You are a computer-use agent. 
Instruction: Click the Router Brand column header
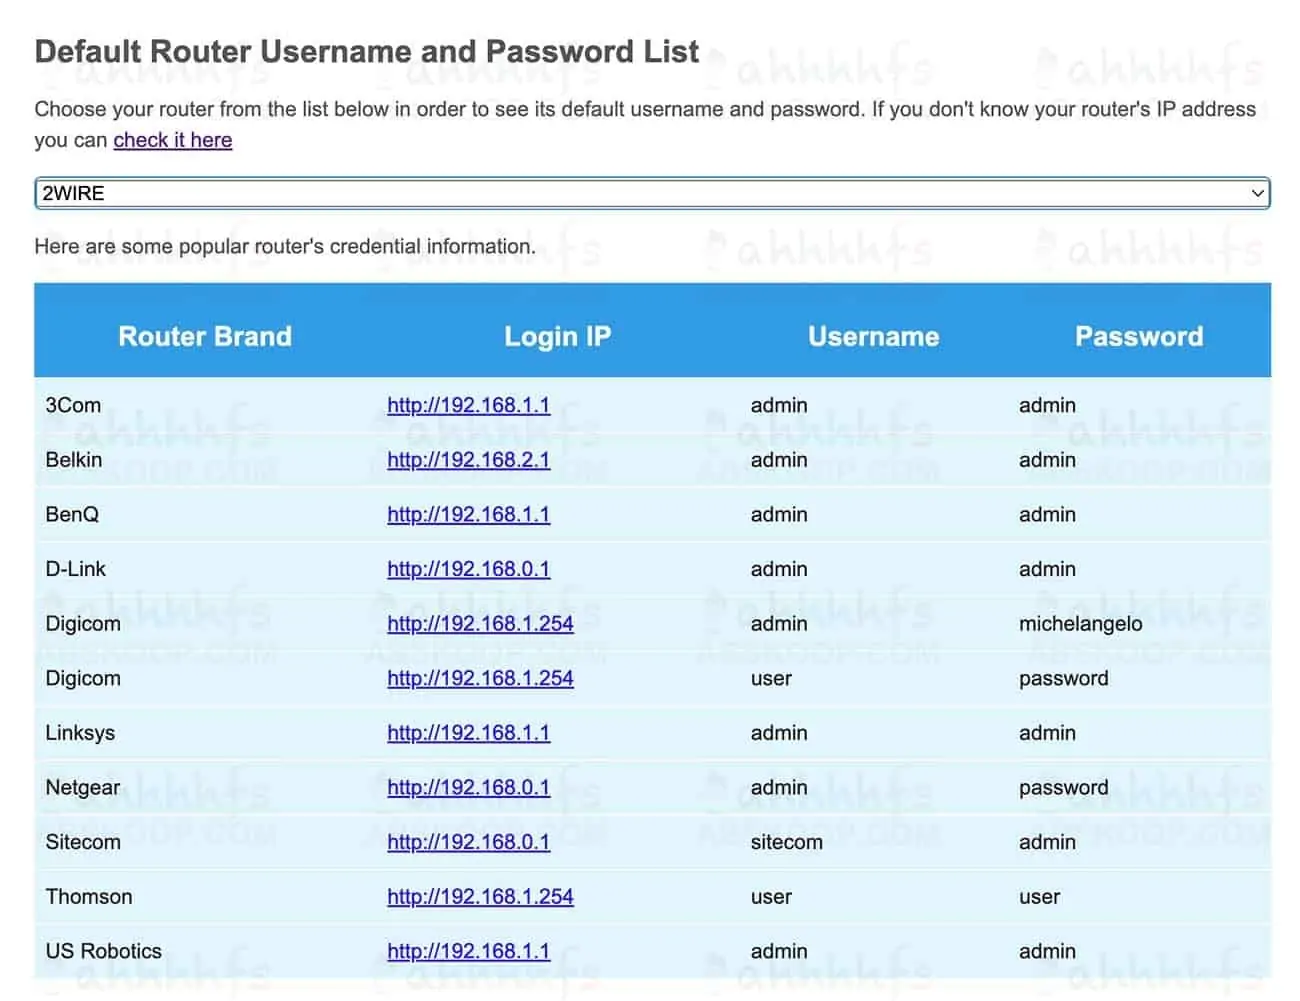(x=205, y=336)
